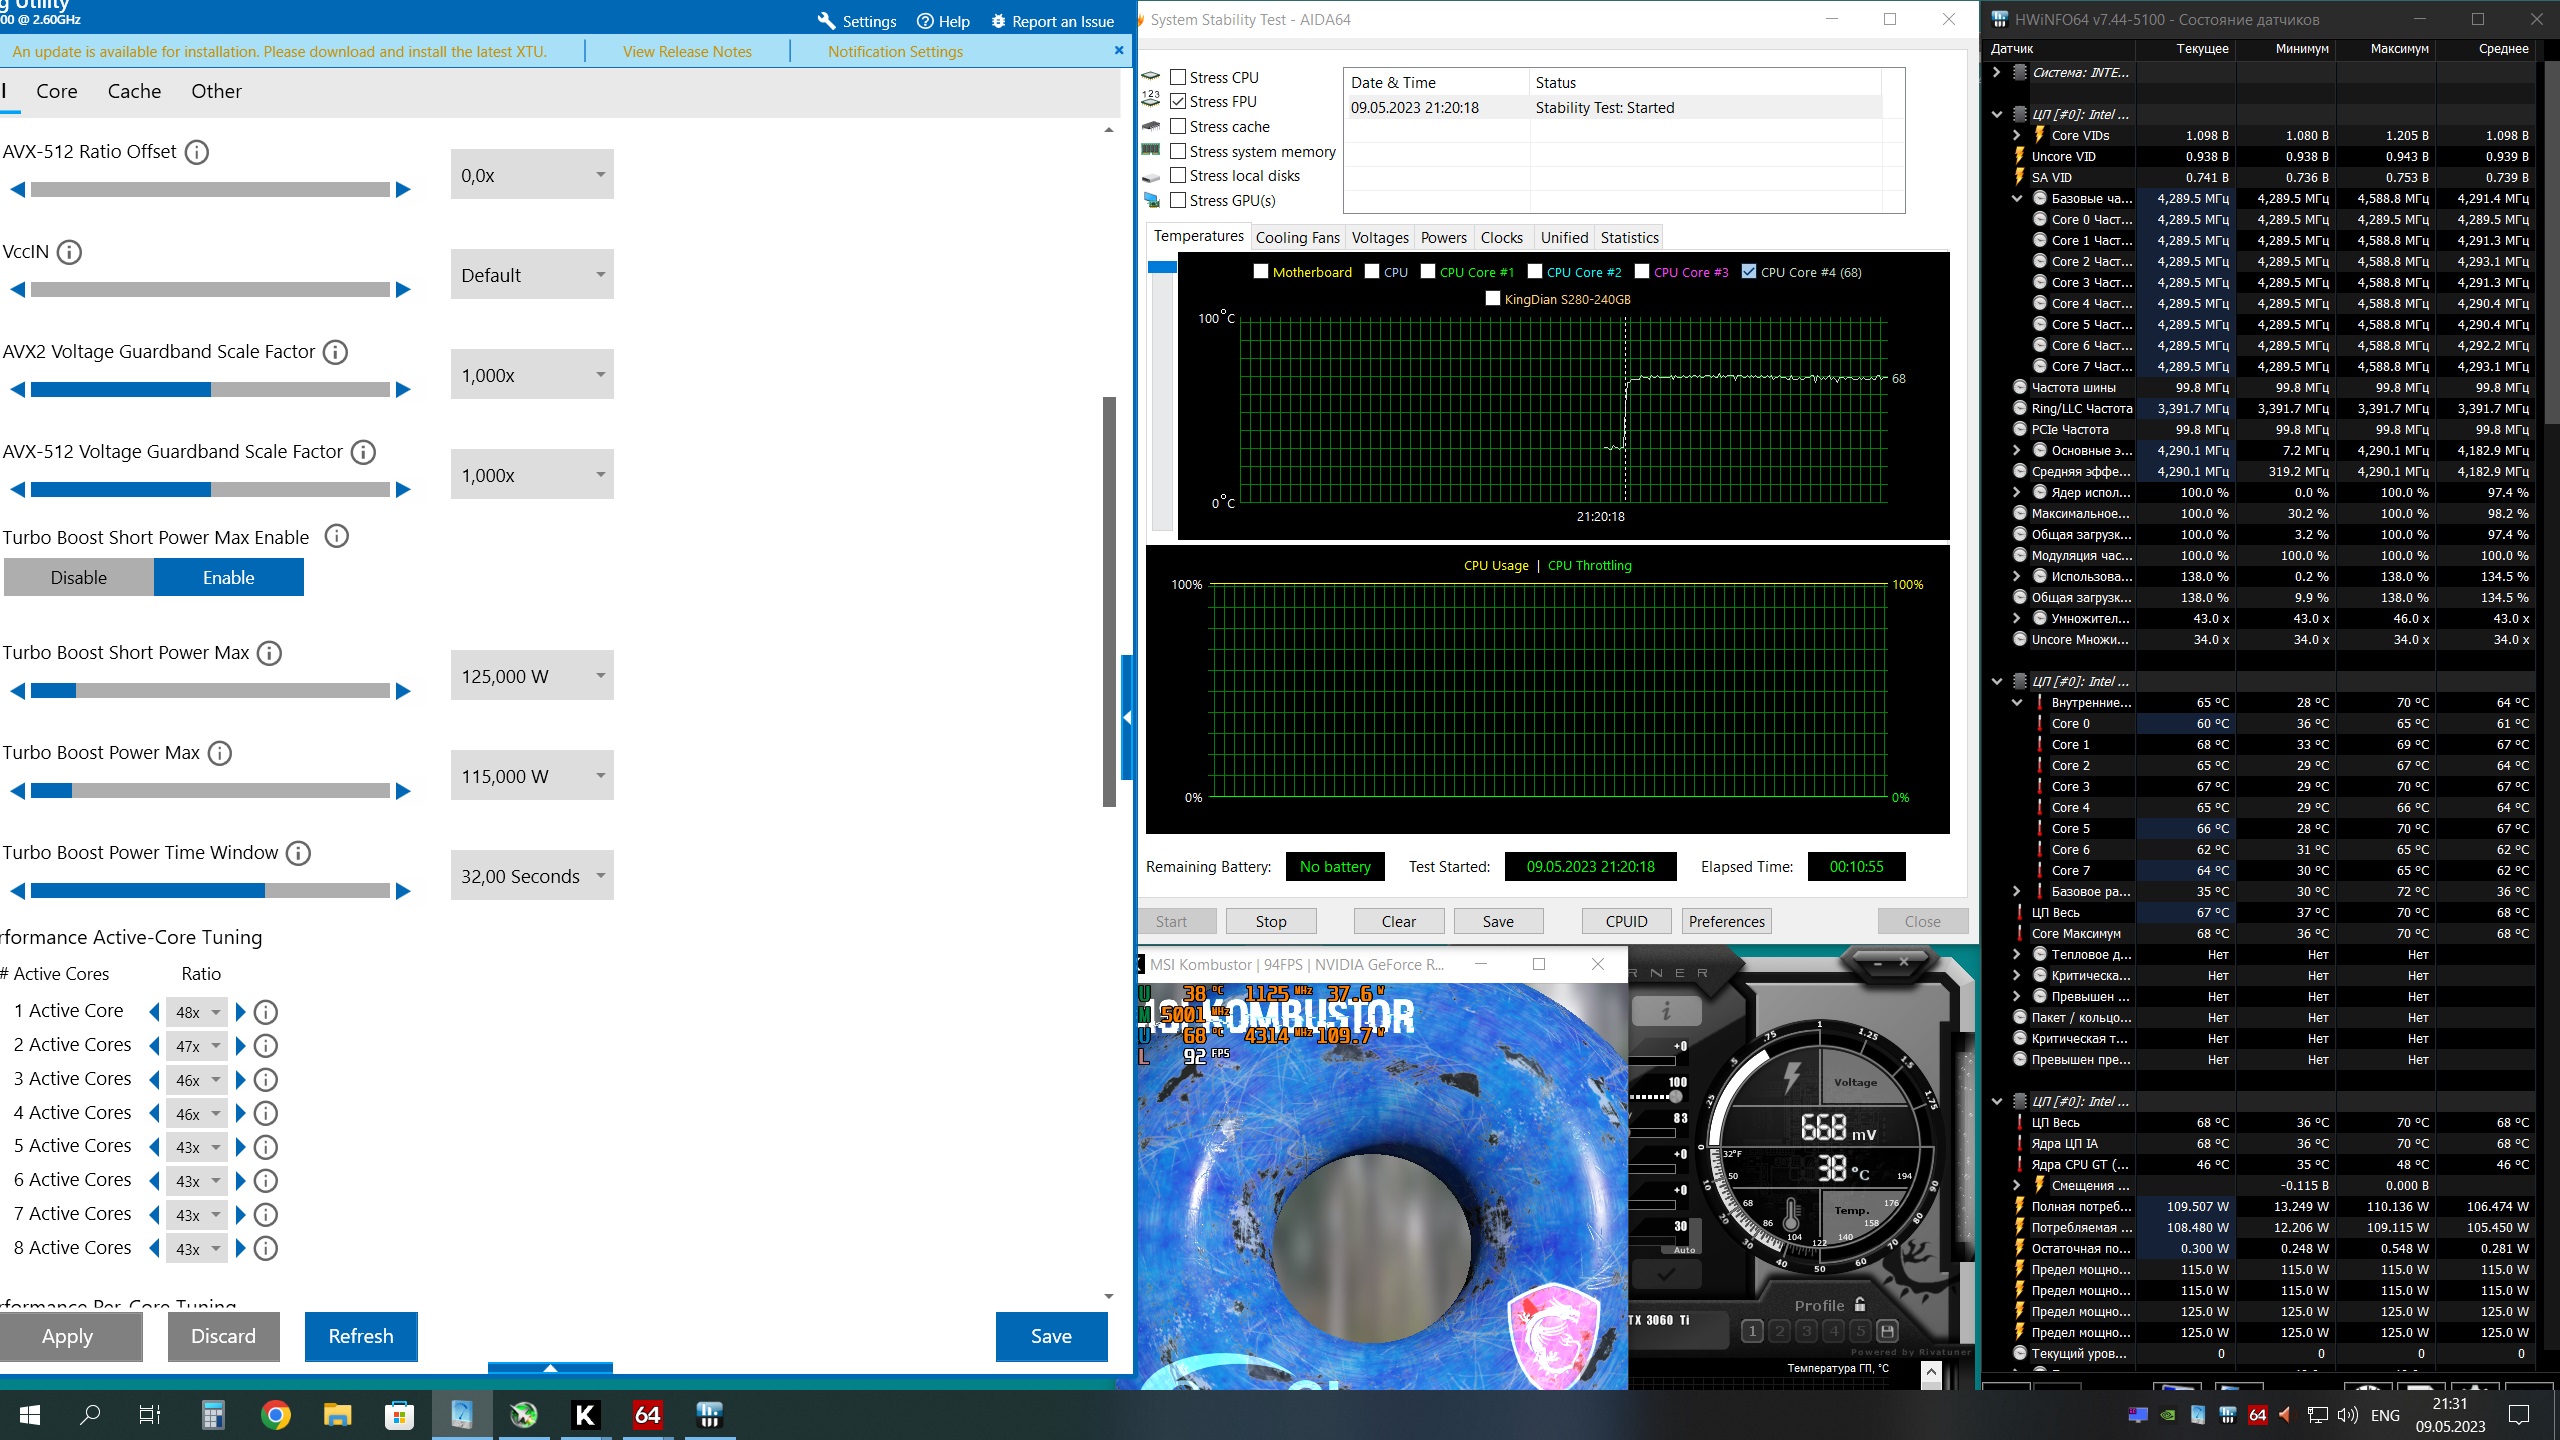
Task: Click info icon for 1 Active Core
Action: click(x=265, y=1012)
